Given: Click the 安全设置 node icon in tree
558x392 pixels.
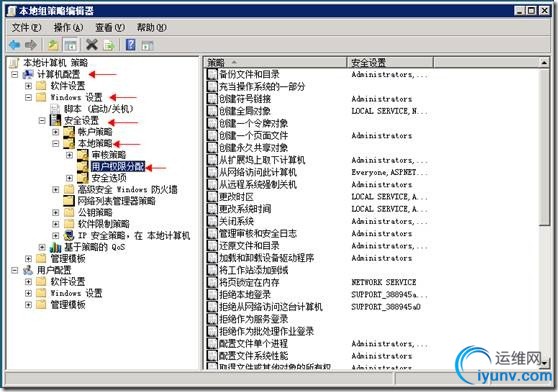Looking at the screenshot, I should 55,120.
